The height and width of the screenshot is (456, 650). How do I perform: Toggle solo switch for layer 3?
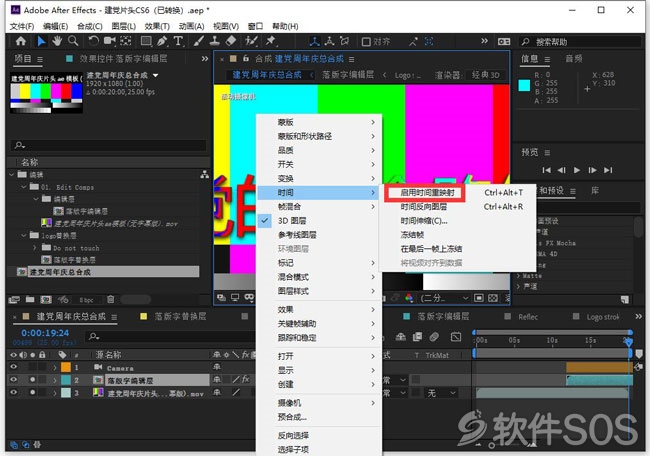pyautogui.click(x=32, y=392)
